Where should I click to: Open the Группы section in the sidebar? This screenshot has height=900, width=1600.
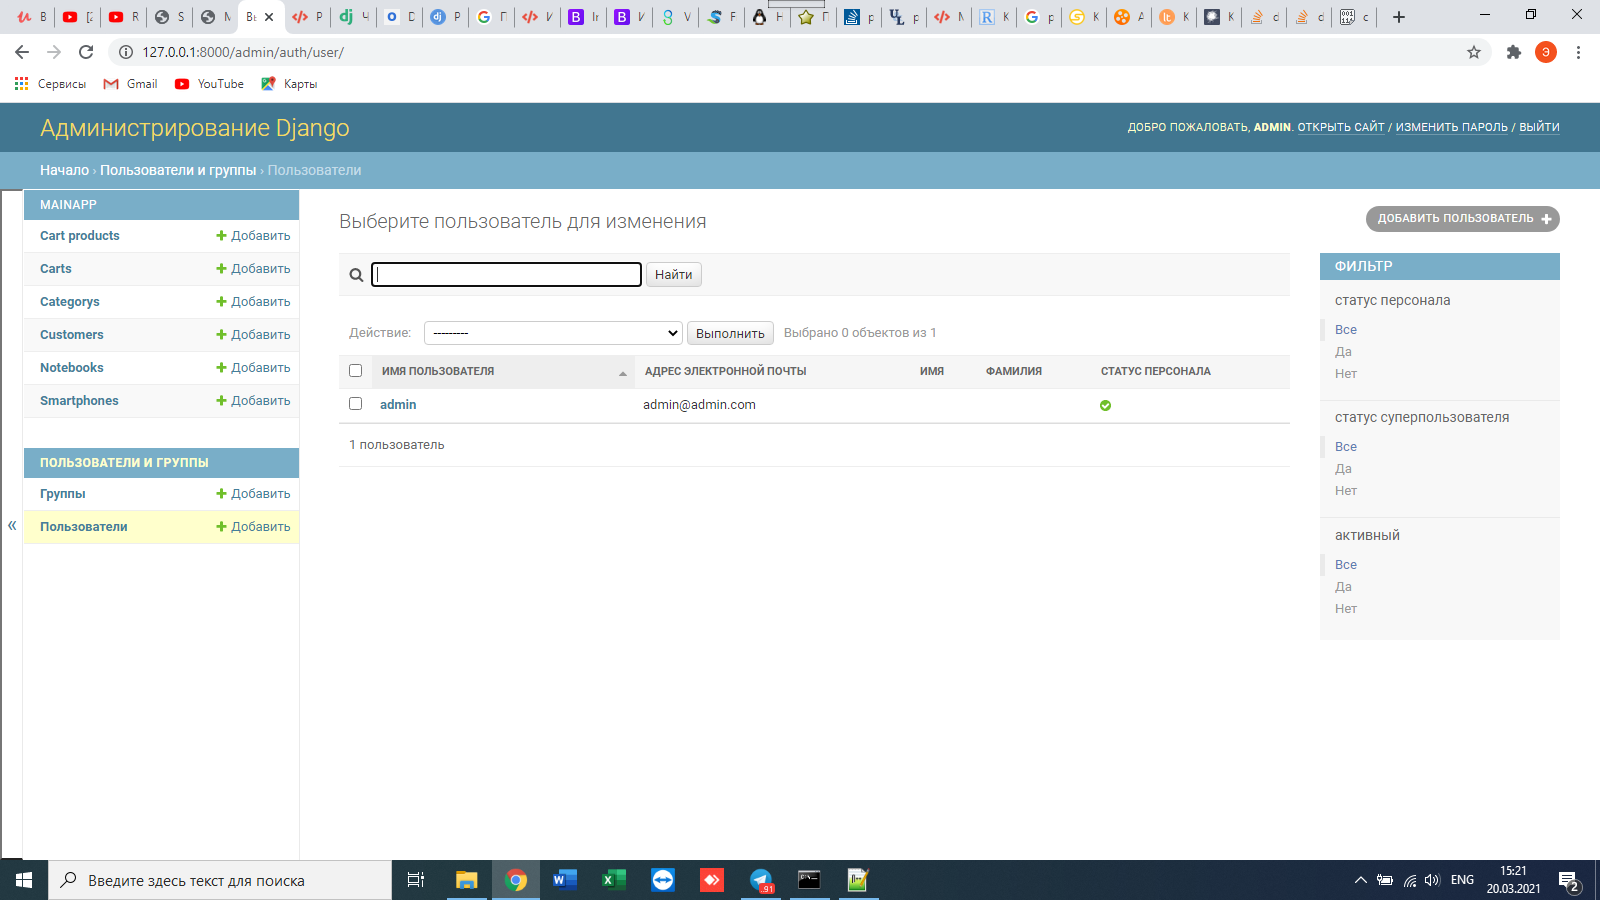[x=63, y=494]
